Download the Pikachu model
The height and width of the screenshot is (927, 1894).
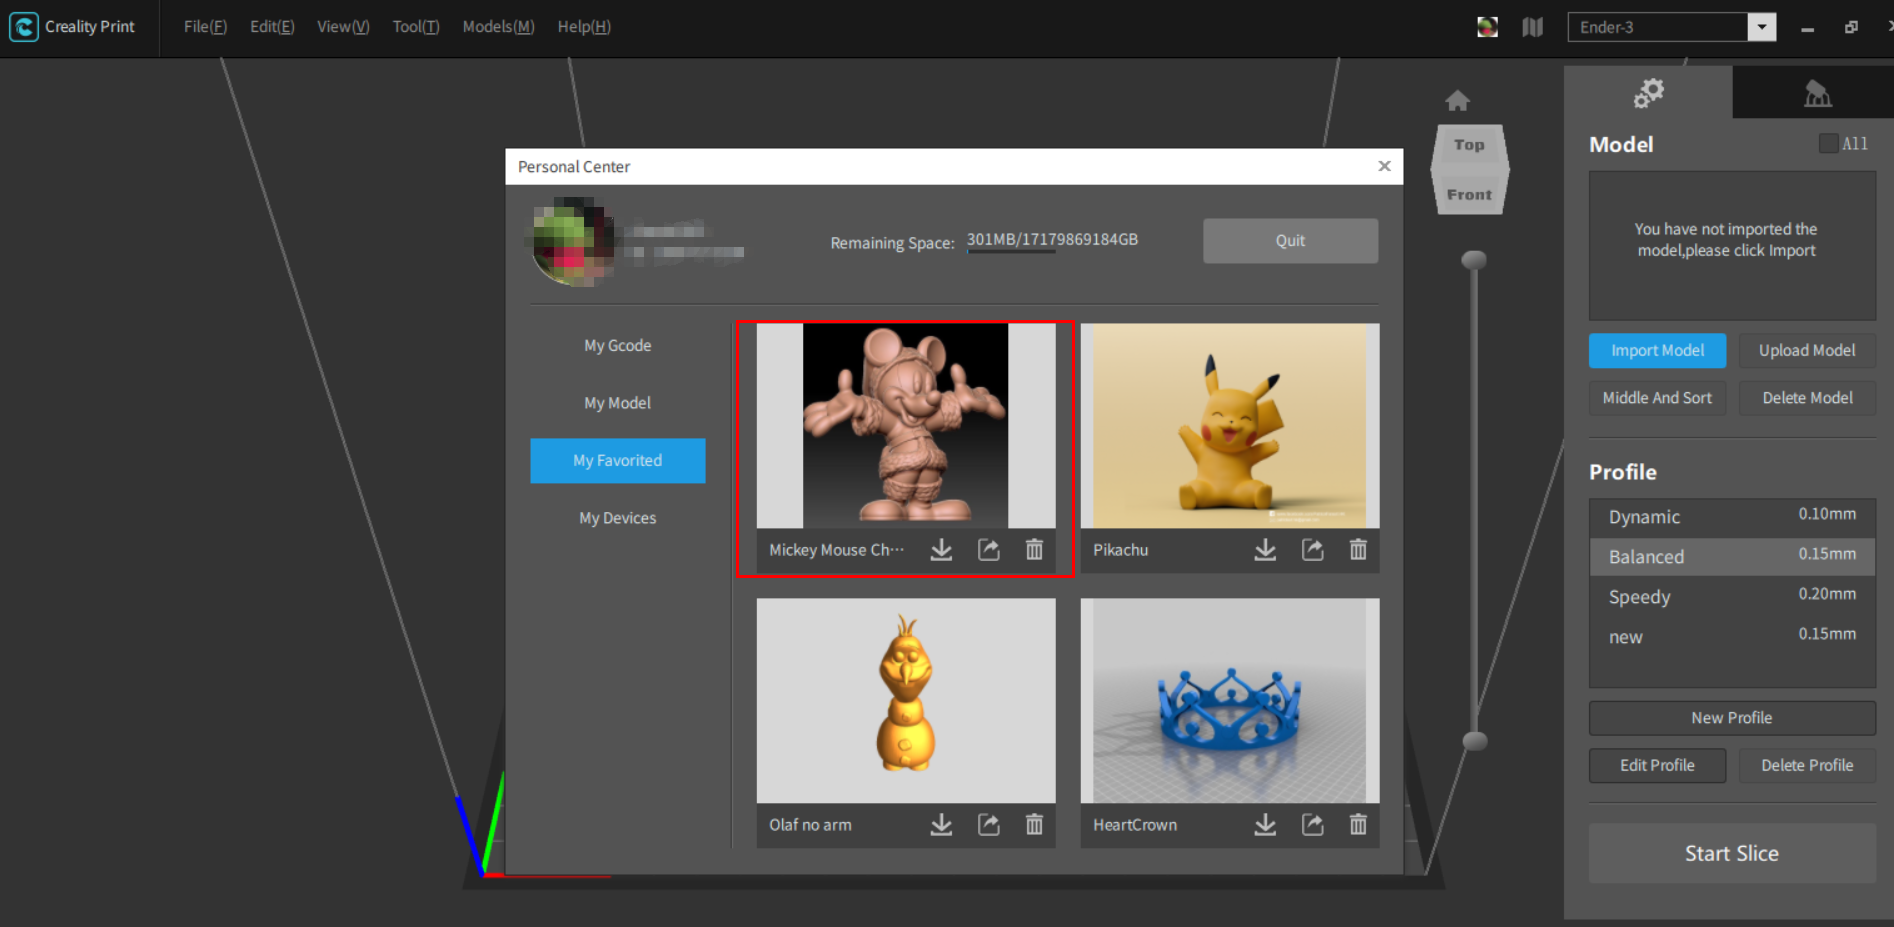coord(1265,550)
